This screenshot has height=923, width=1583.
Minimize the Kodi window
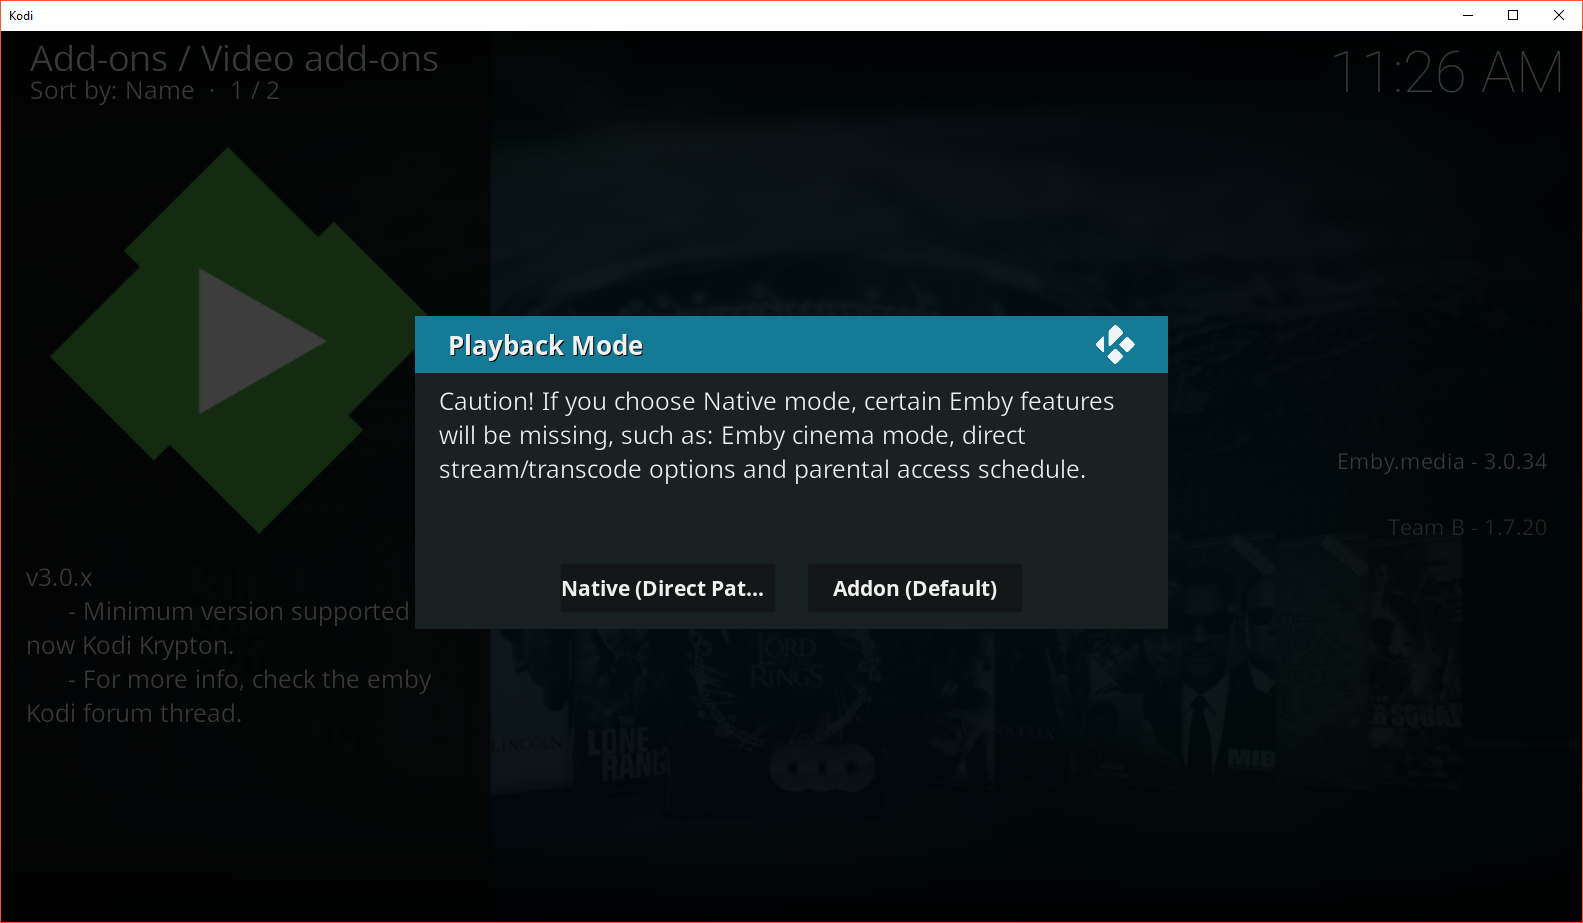pyautogui.click(x=1468, y=15)
